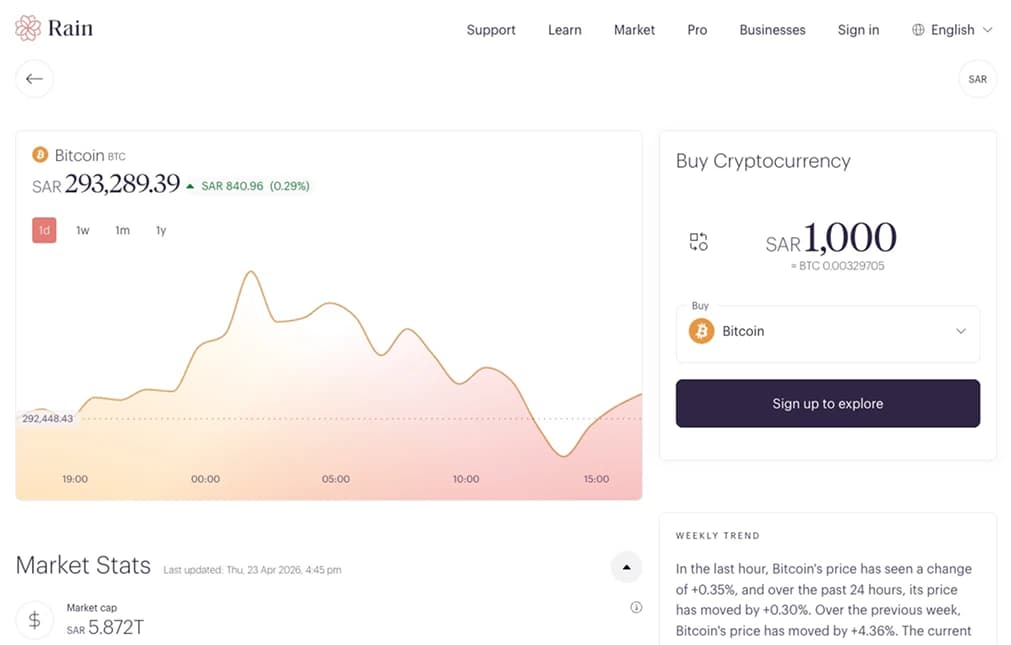Click the Sign in link
This screenshot has height=645, width=1011.
click(x=858, y=30)
